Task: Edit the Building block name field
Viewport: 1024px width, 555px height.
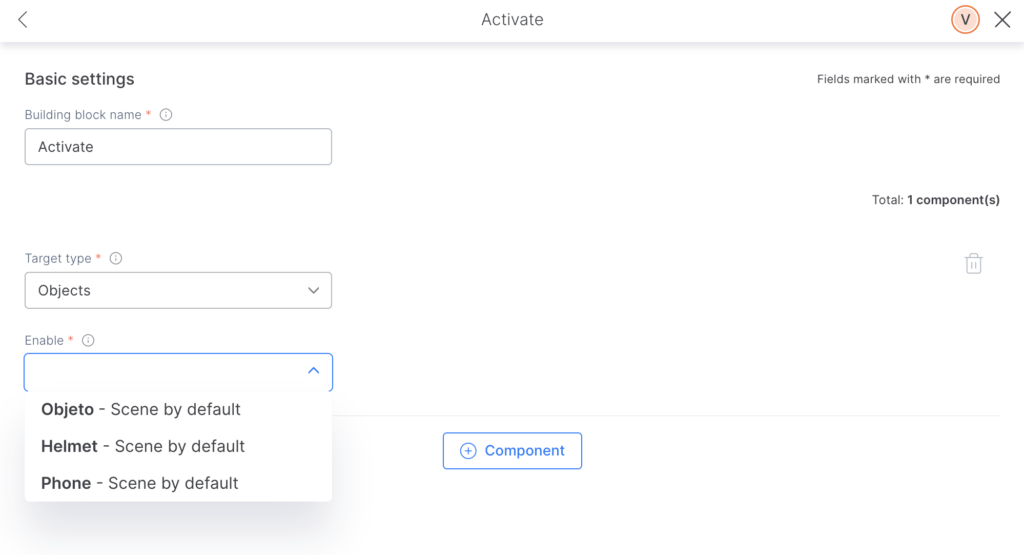Action: pyautogui.click(x=178, y=146)
